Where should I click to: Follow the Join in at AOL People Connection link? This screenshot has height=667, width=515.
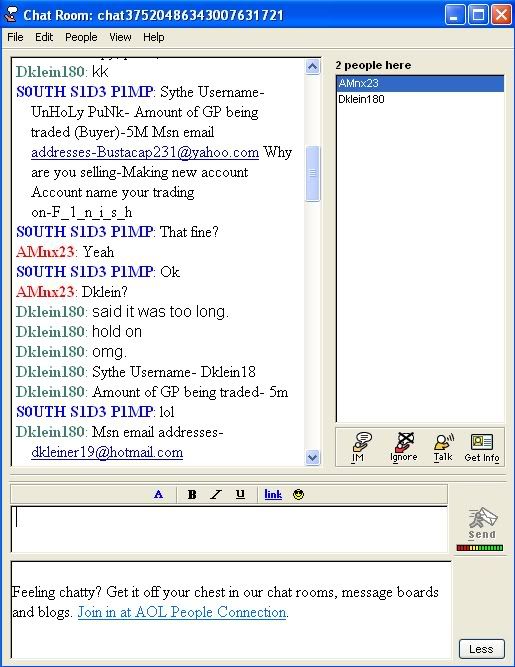point(182,612)
